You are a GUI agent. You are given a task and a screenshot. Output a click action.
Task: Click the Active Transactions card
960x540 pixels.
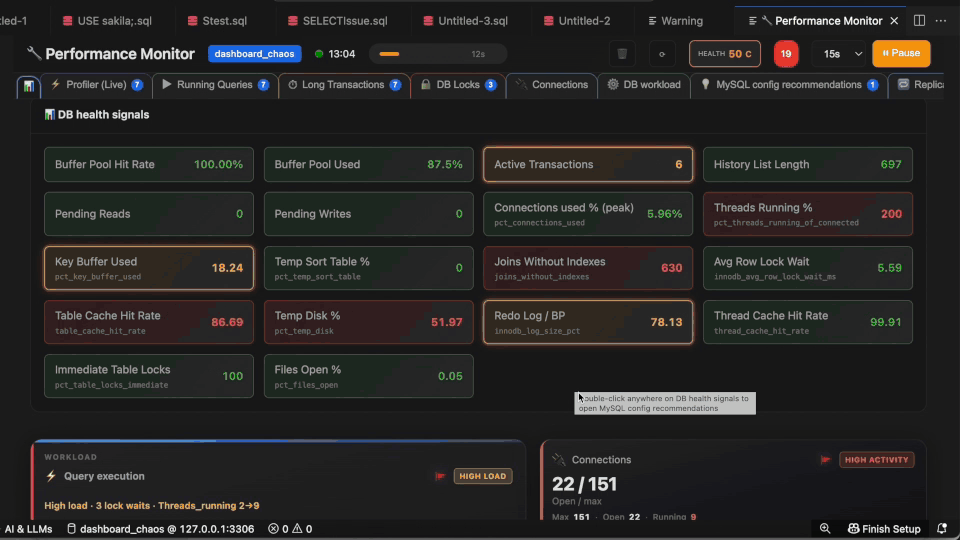(x=588, y=164)
